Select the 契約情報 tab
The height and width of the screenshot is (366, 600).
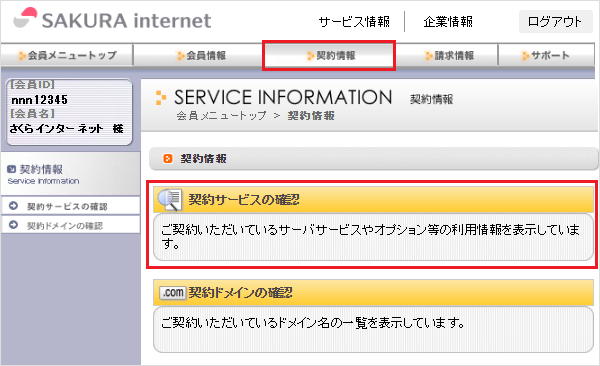coord(329,56)
